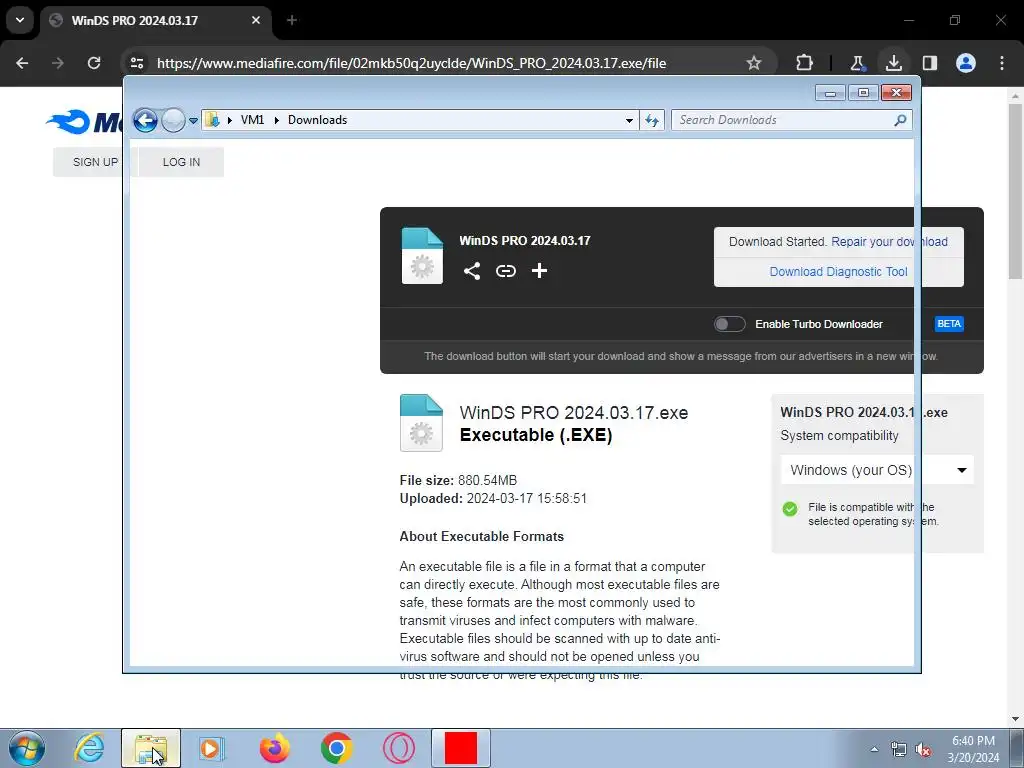Open Chrome side panel icon

point(929,63)
